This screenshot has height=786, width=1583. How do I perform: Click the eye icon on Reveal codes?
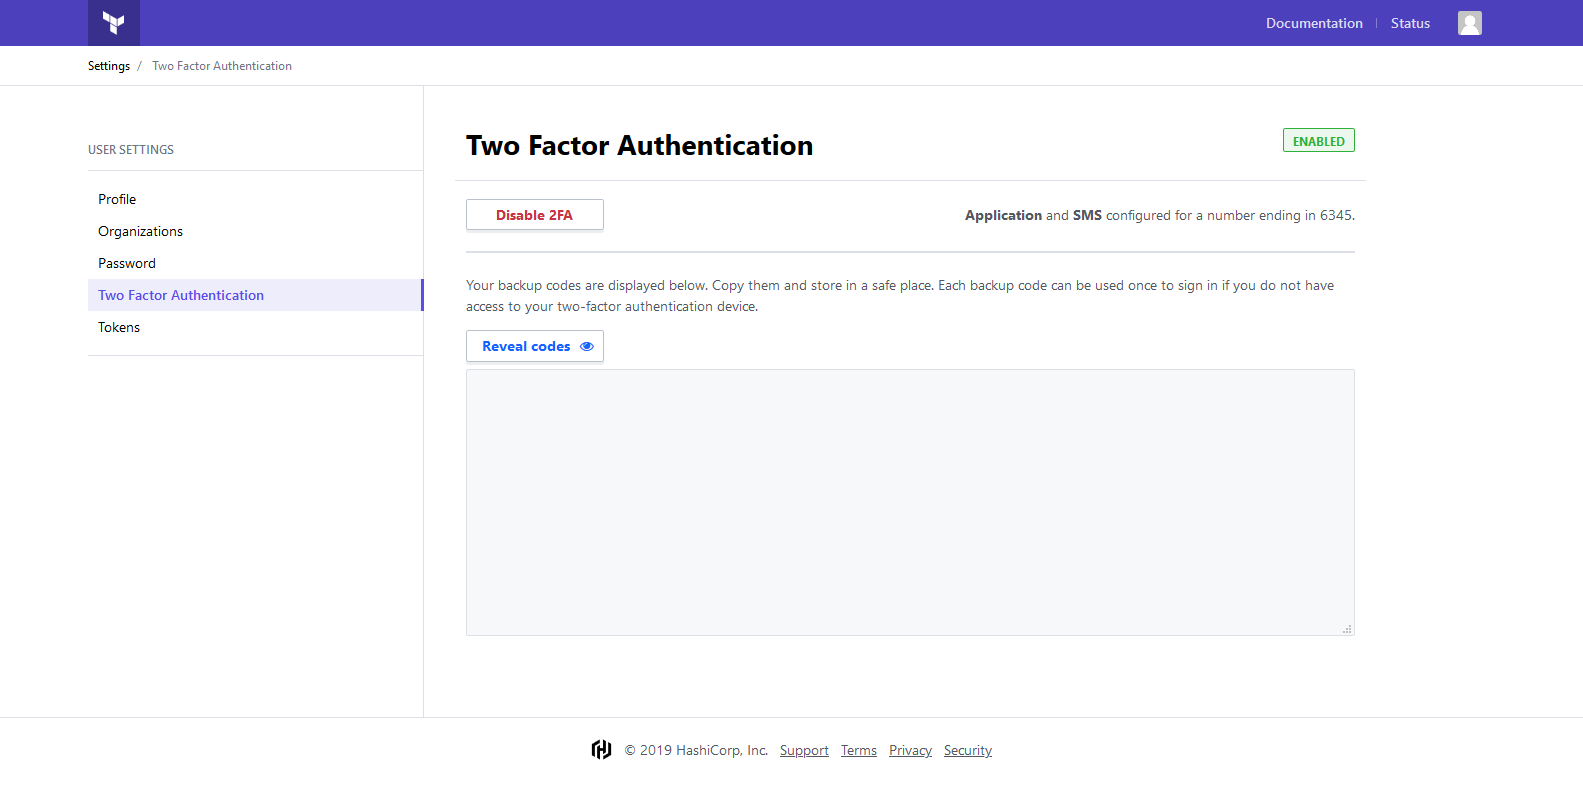pos(587,346)
